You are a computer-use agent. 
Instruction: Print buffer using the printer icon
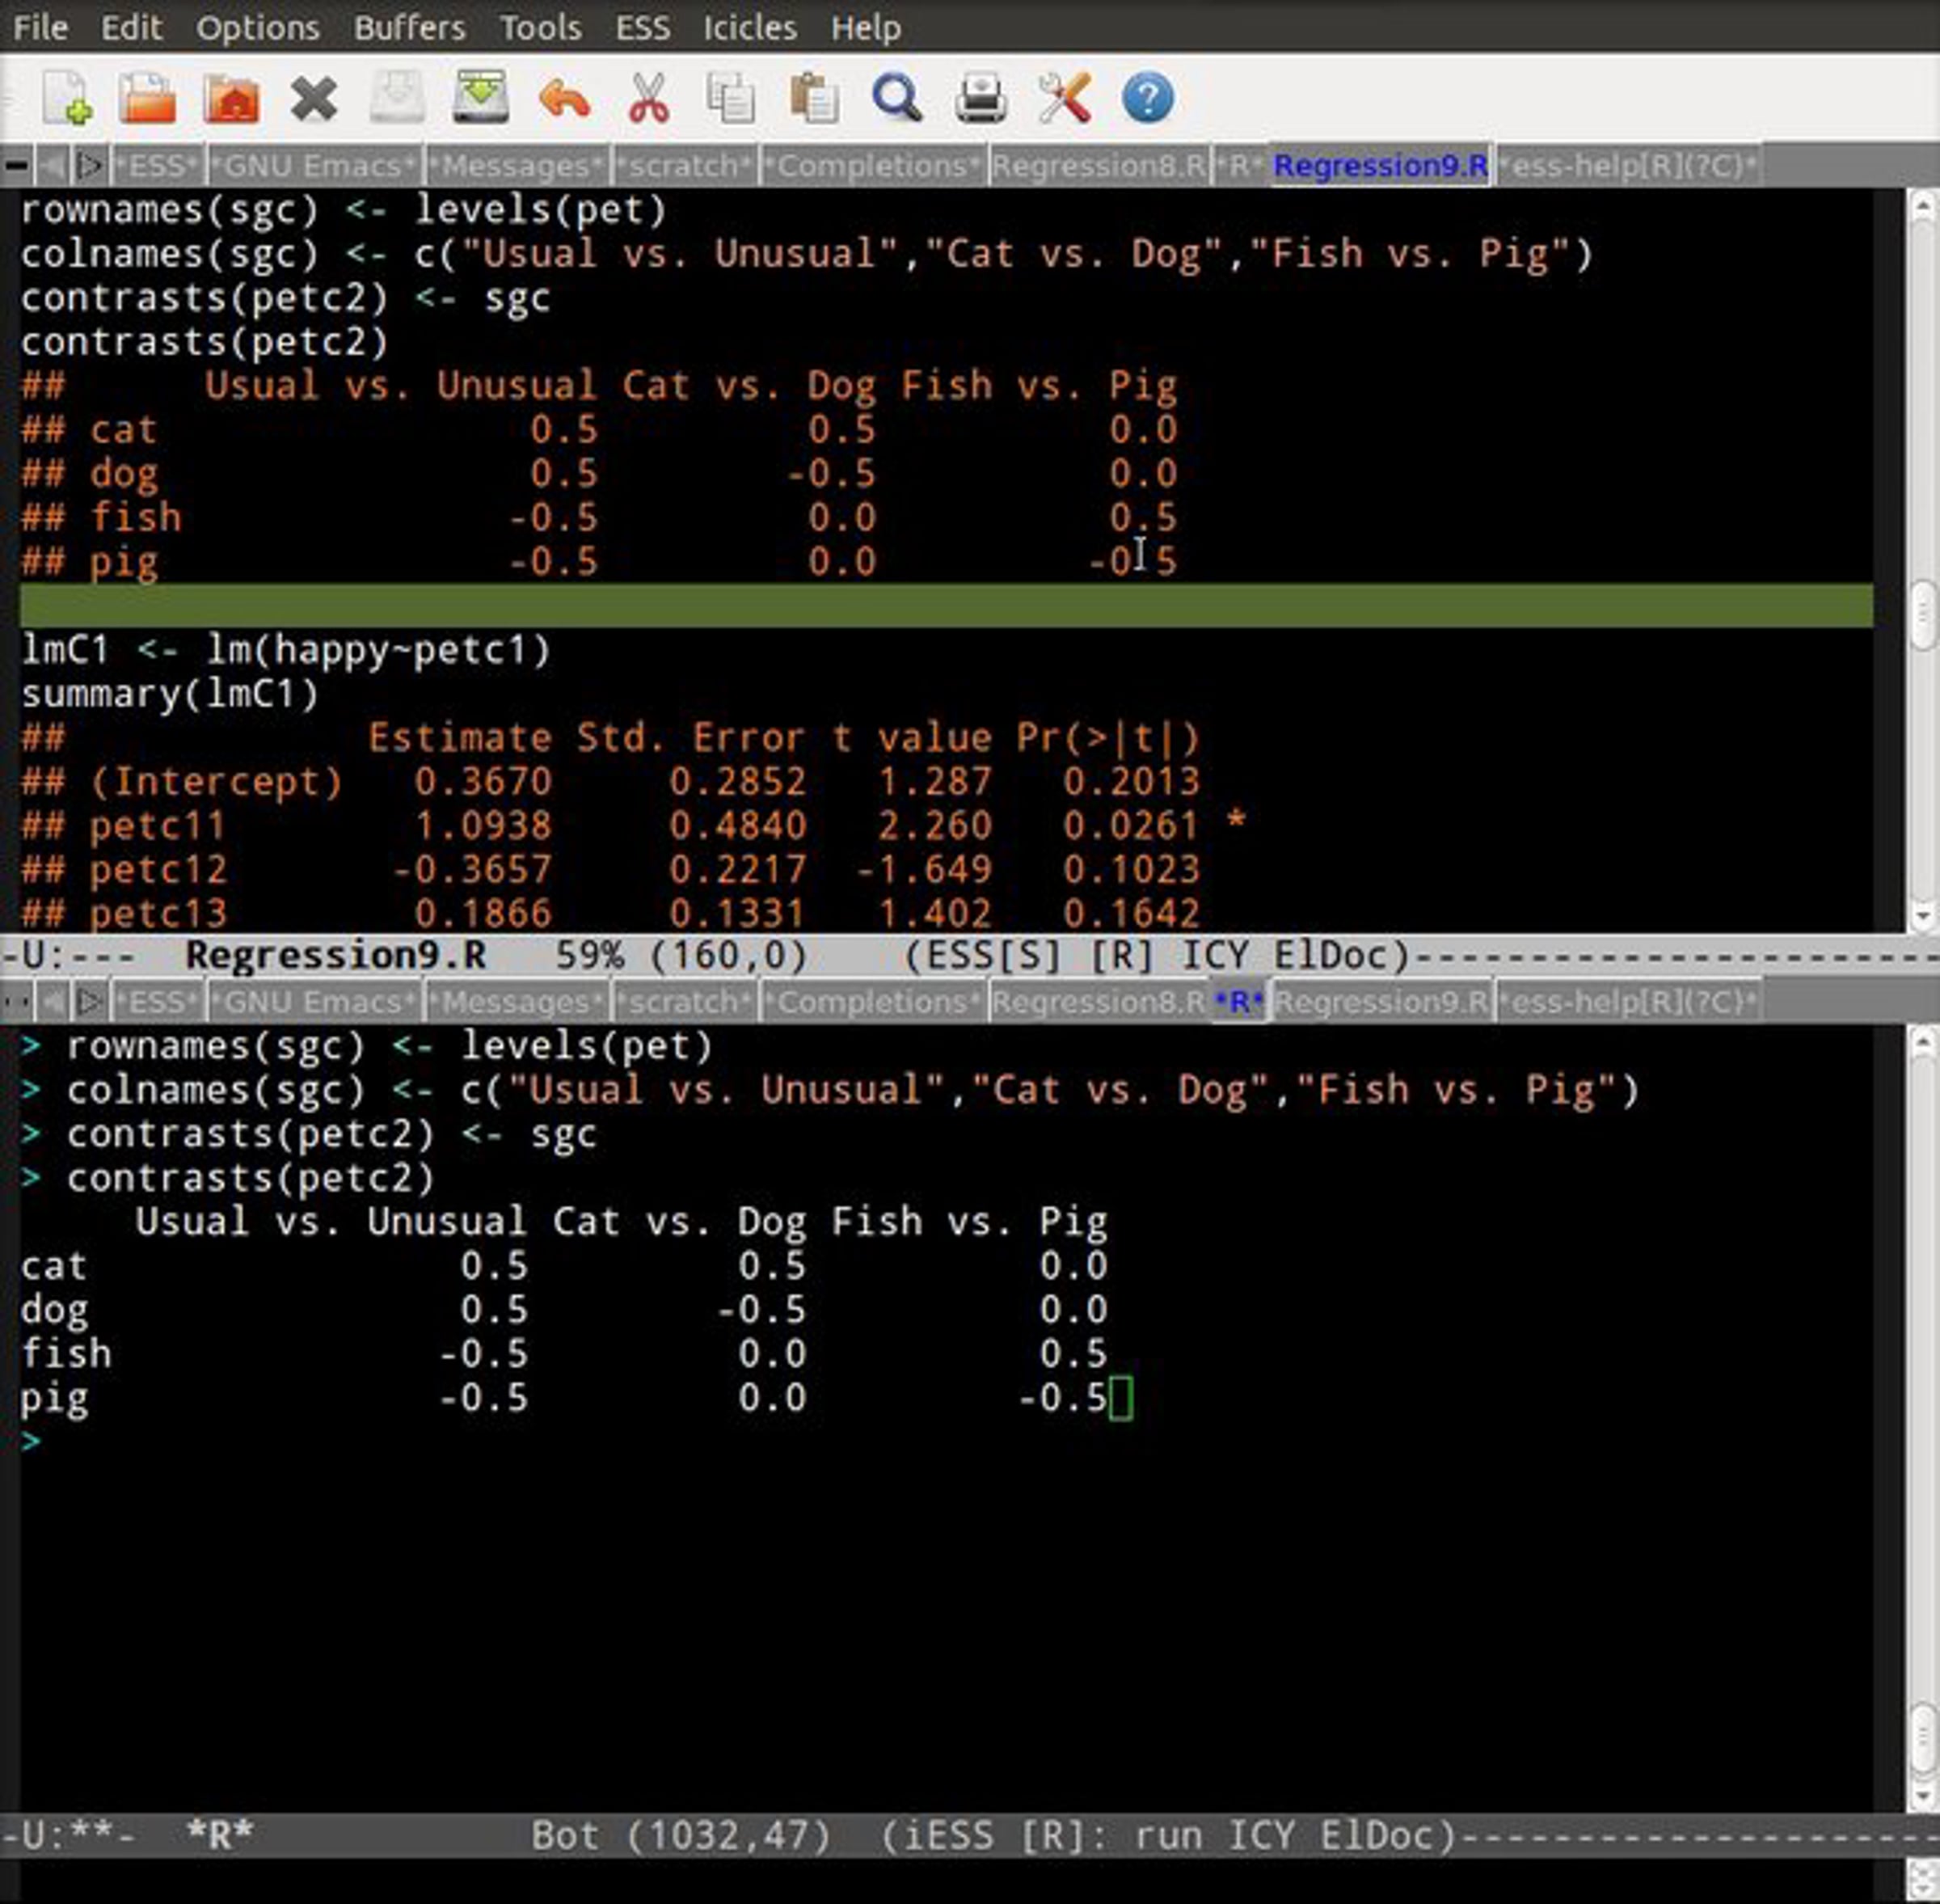point(980,98)
